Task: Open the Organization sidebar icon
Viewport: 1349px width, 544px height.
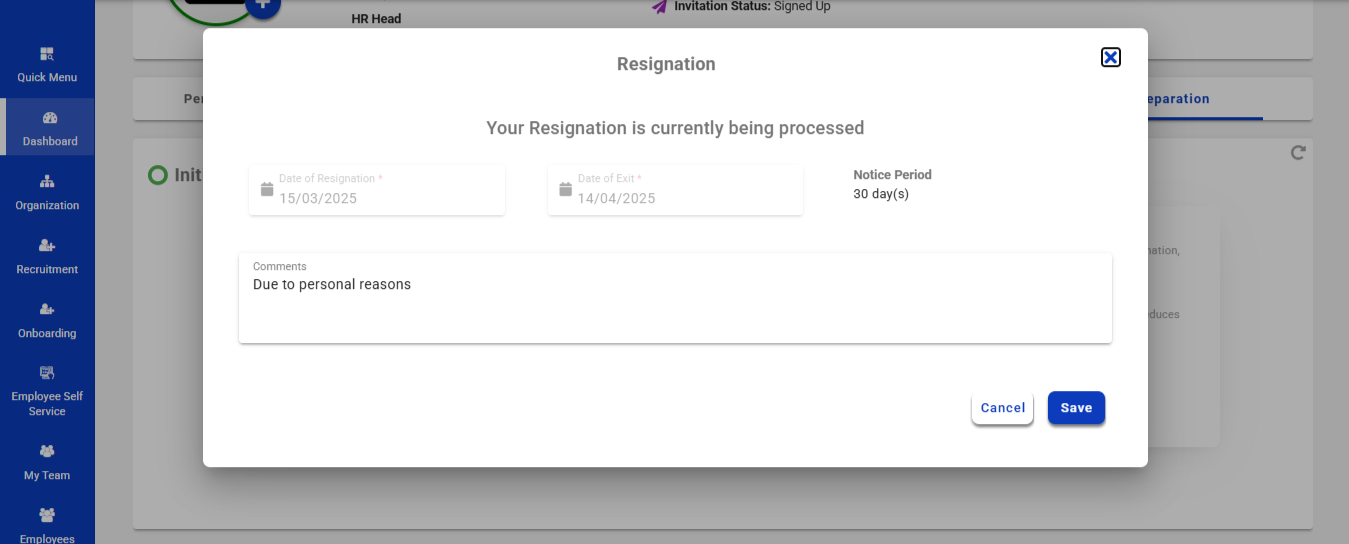Action: pos(47,182)
